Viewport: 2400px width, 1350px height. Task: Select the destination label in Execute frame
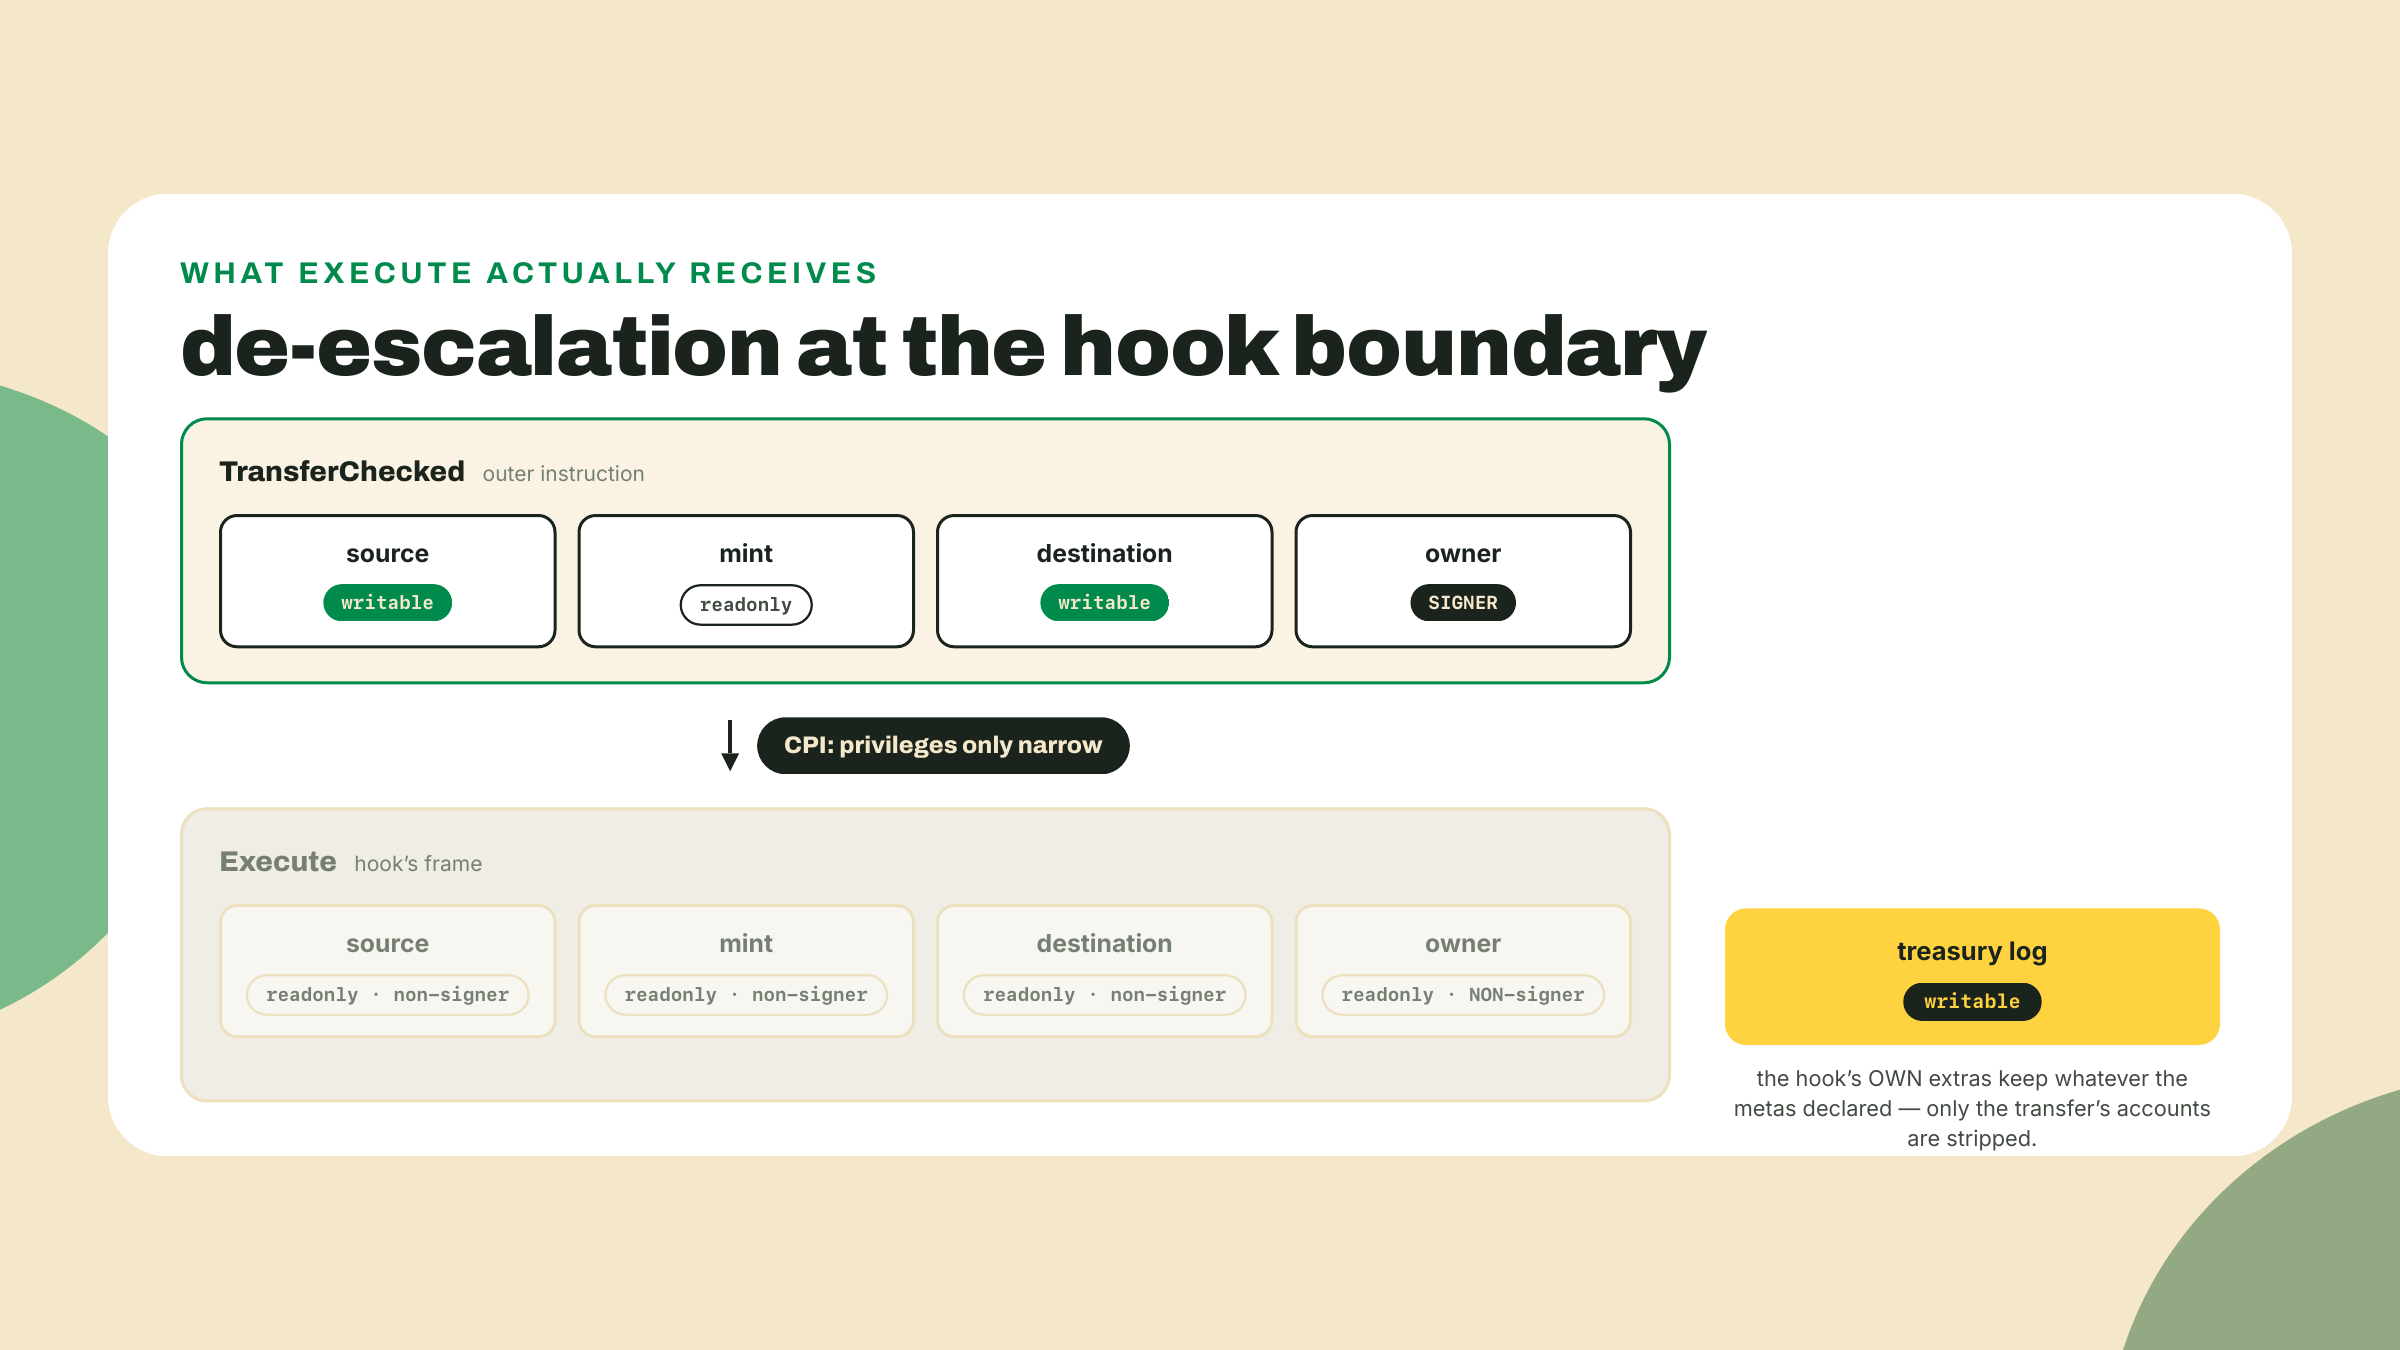pyautogui.click(x=1105, y=943)
